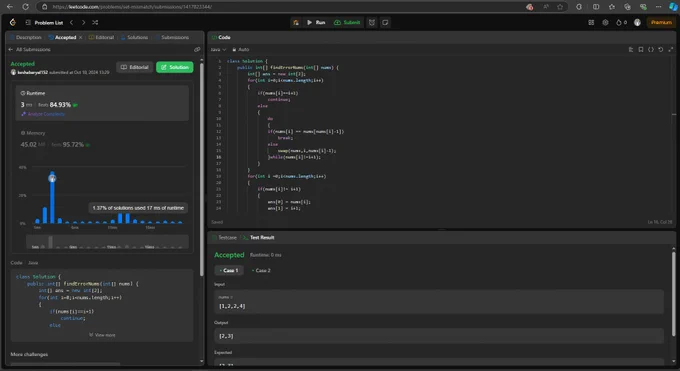Open the Problem List panel
Image resolution: width=680 pixels, height=371 pixels.
tap(44, 23)
